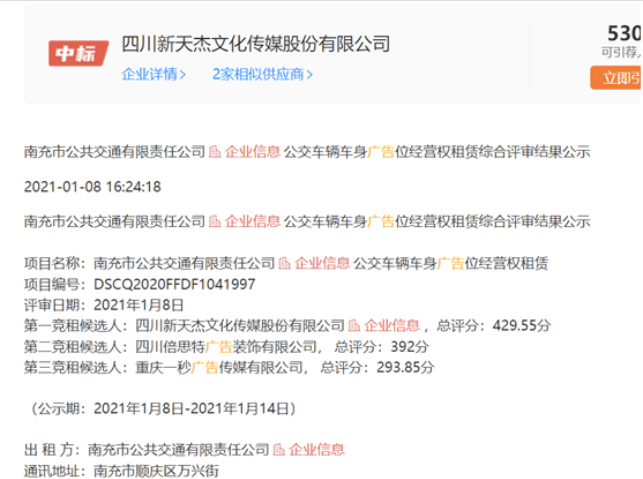This screenshot has height=479, width=643.
Task: Click building icon in 项目名称 row
Action: point(285,263)
